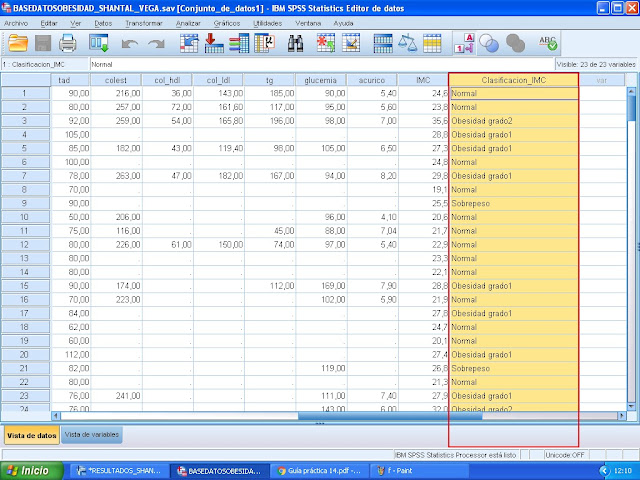
Task: Click the 263,00 colest cell in row 7
Action: [116, 176]
